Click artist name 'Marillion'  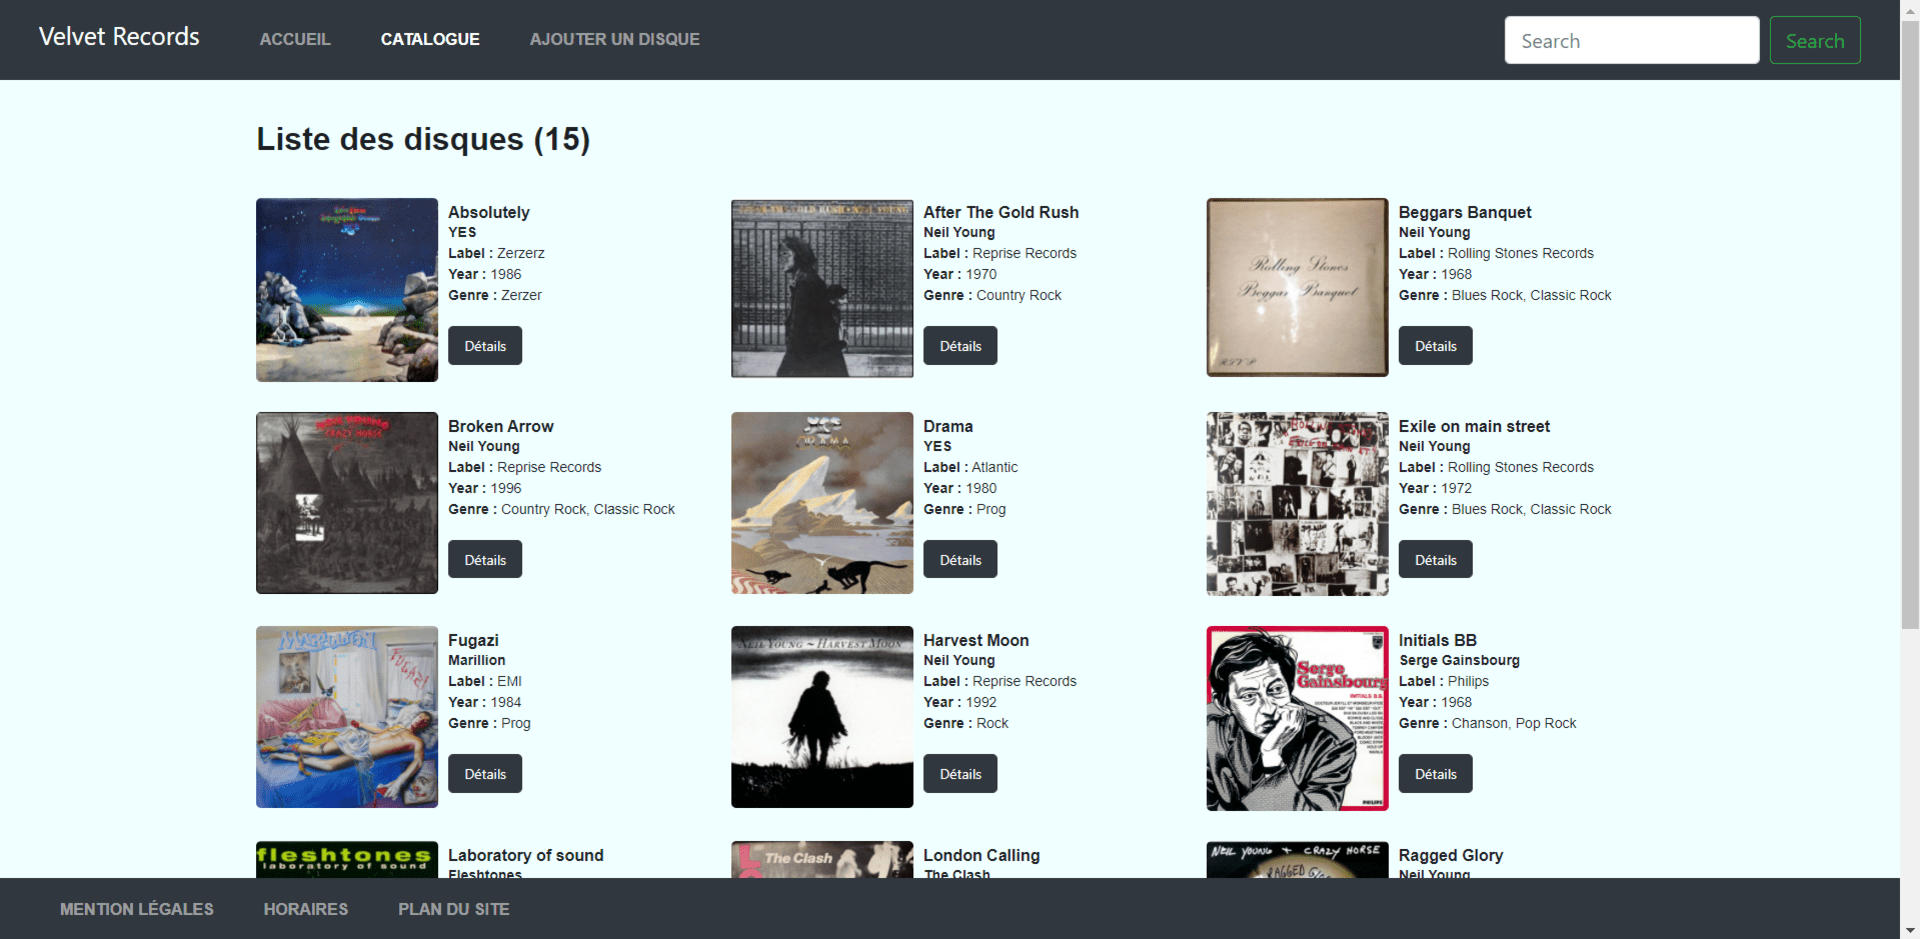pos(477,660)
